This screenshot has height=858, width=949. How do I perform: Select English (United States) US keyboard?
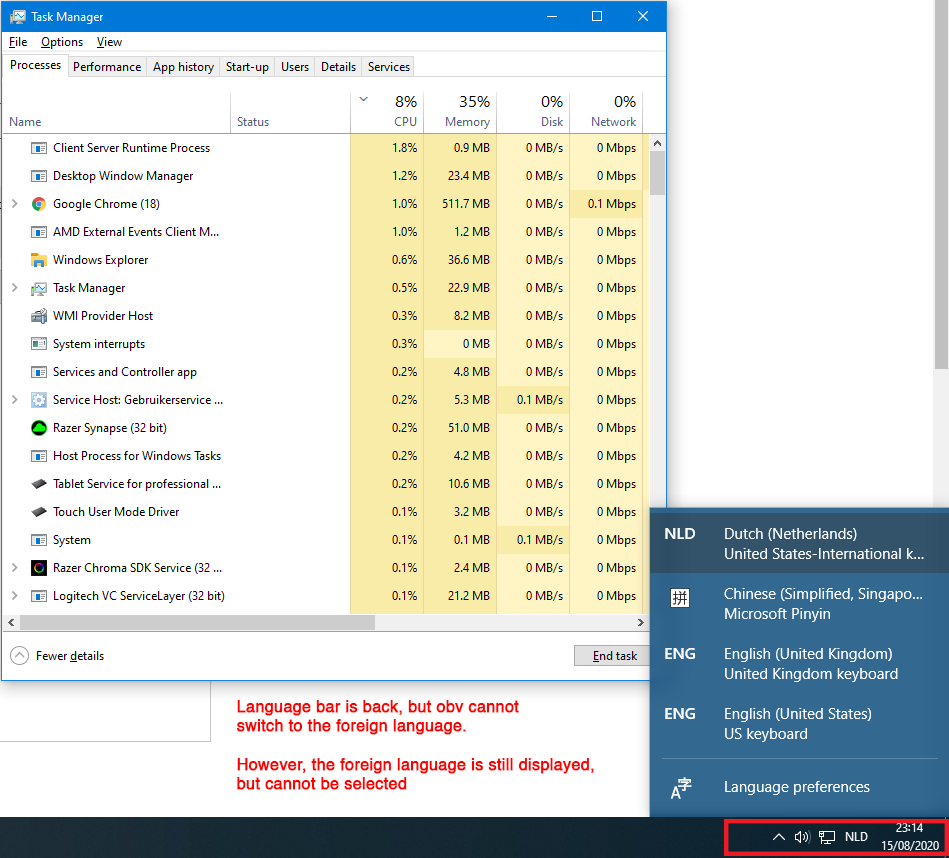tap(799, 724)
